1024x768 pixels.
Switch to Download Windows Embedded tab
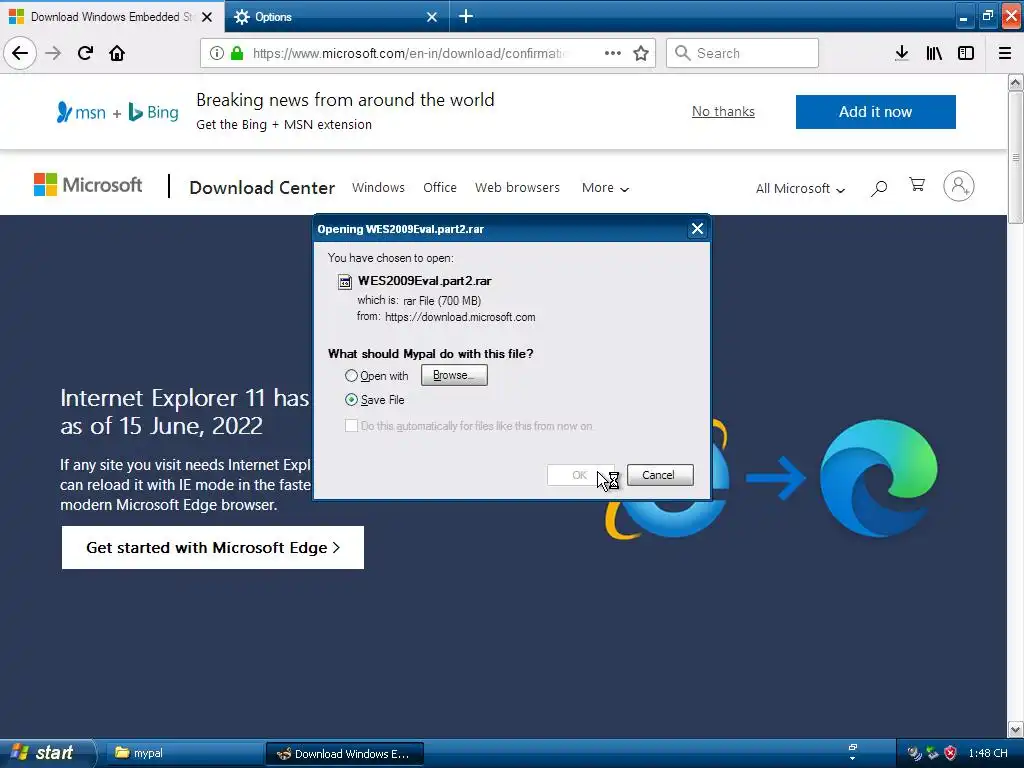[112, 17]
